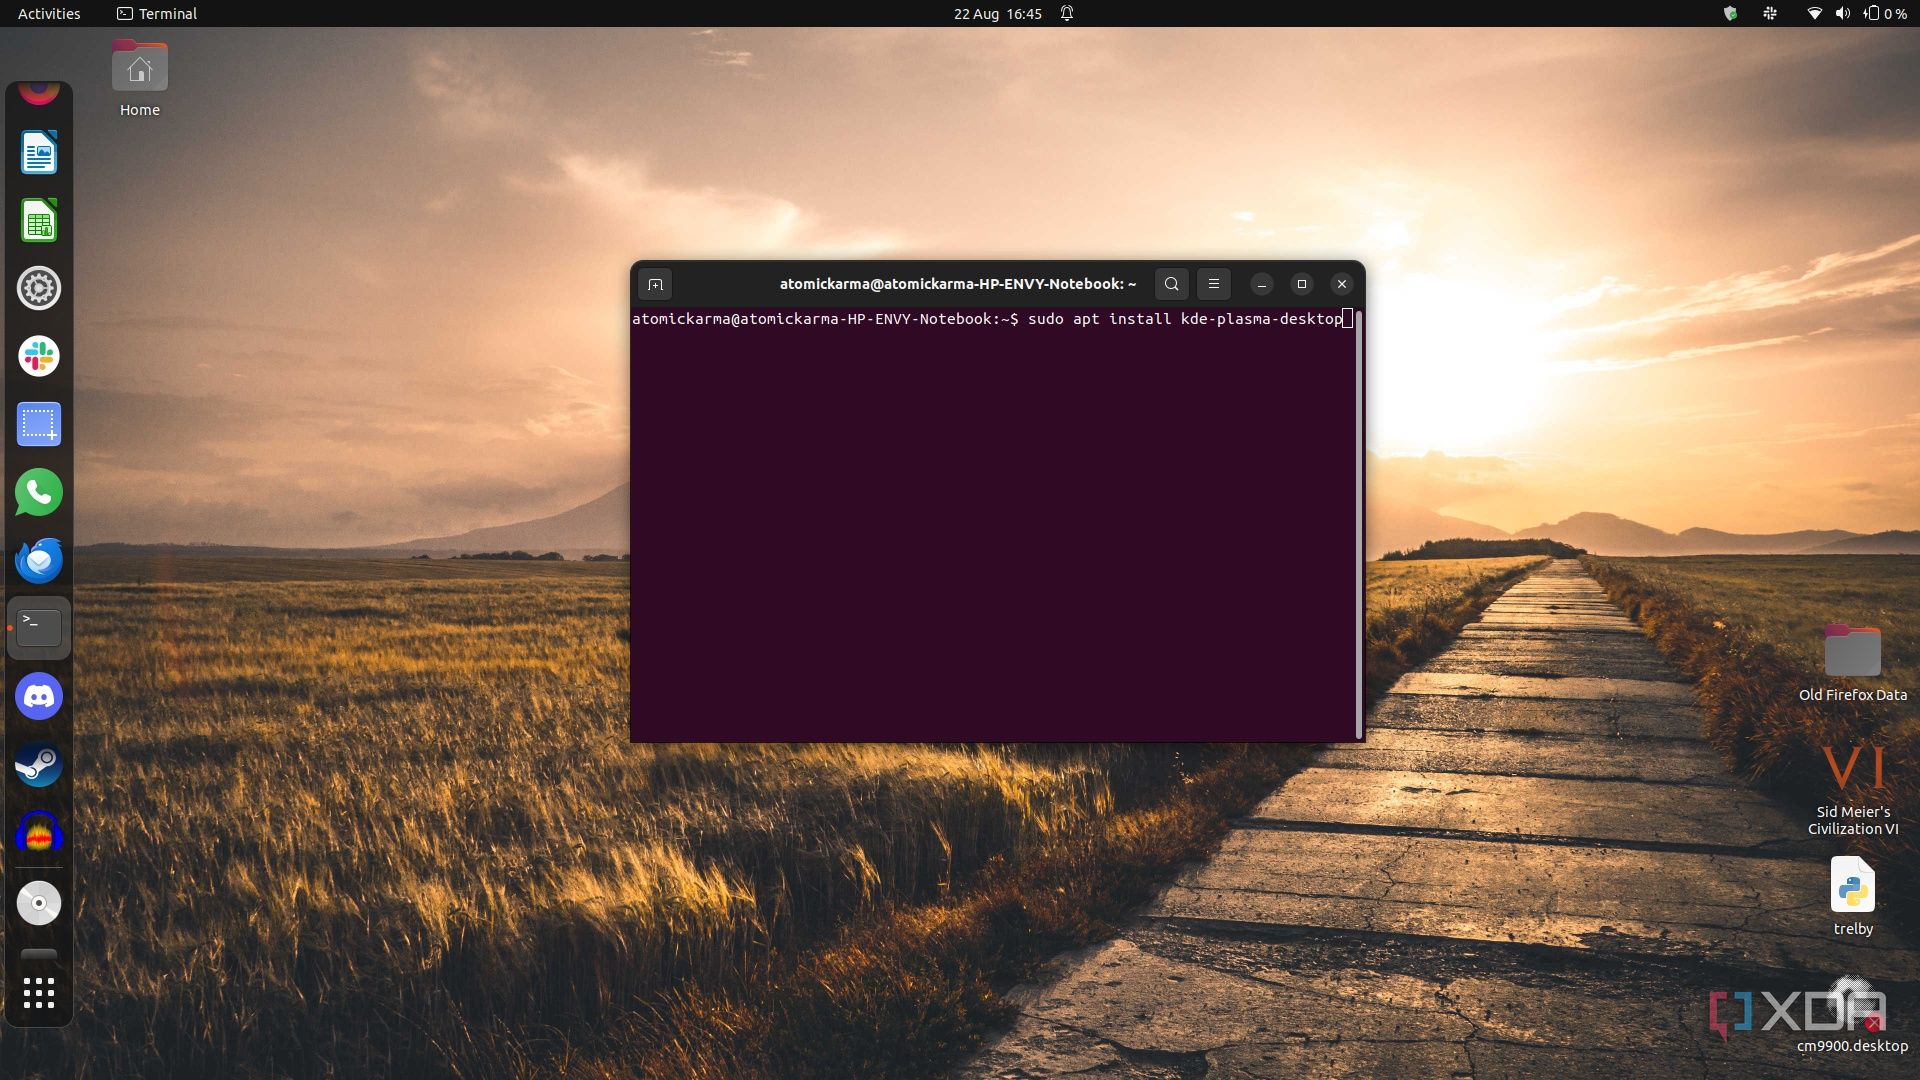Image resolution: width=1920 pixels, height=1080 pixels.
Task: Launch Steam from the dock
Action: coord(39,765)
